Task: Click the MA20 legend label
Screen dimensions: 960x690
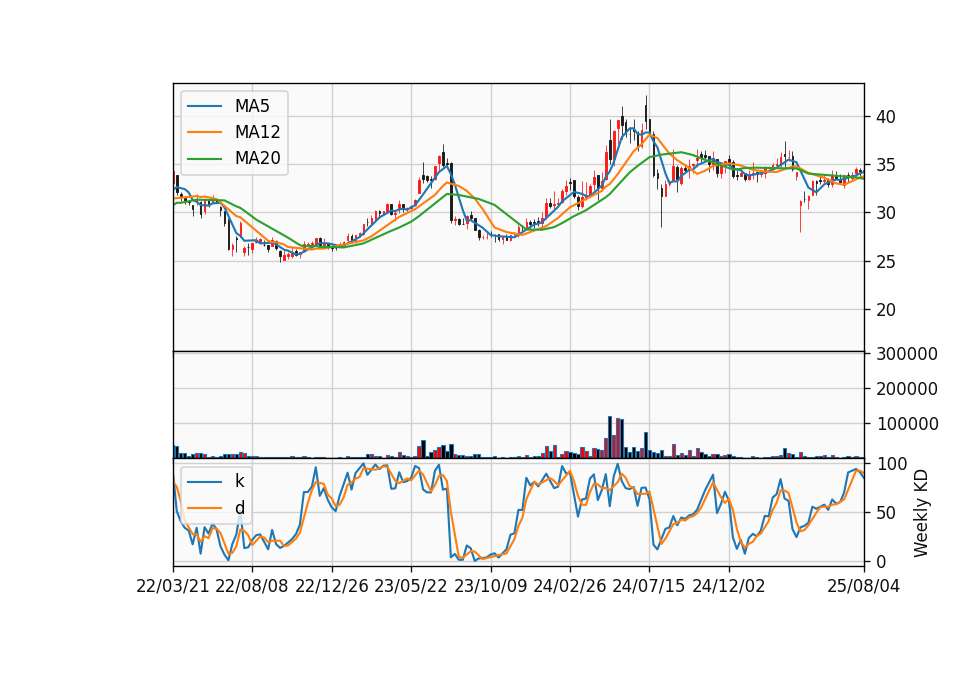Action: pos(257,159)
